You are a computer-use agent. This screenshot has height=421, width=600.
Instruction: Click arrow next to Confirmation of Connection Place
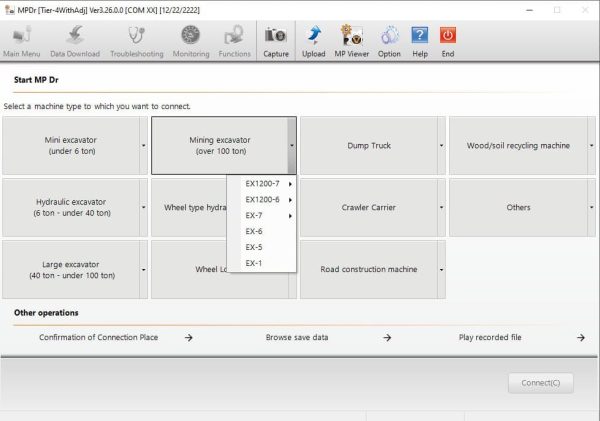click(x=188, y=338)
